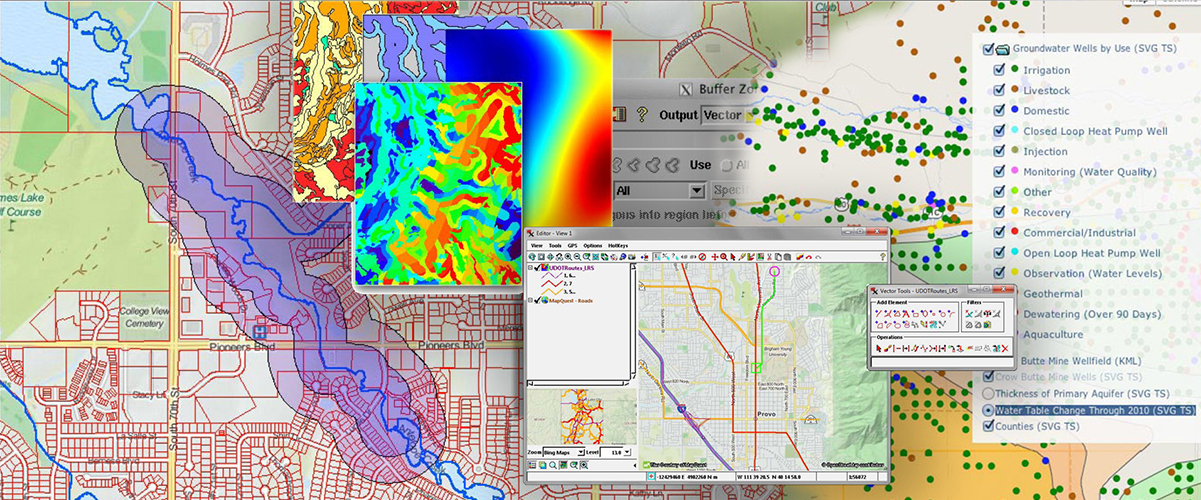Toggle the Monitoring (Water Quality) checkbox

coord(999,172)
